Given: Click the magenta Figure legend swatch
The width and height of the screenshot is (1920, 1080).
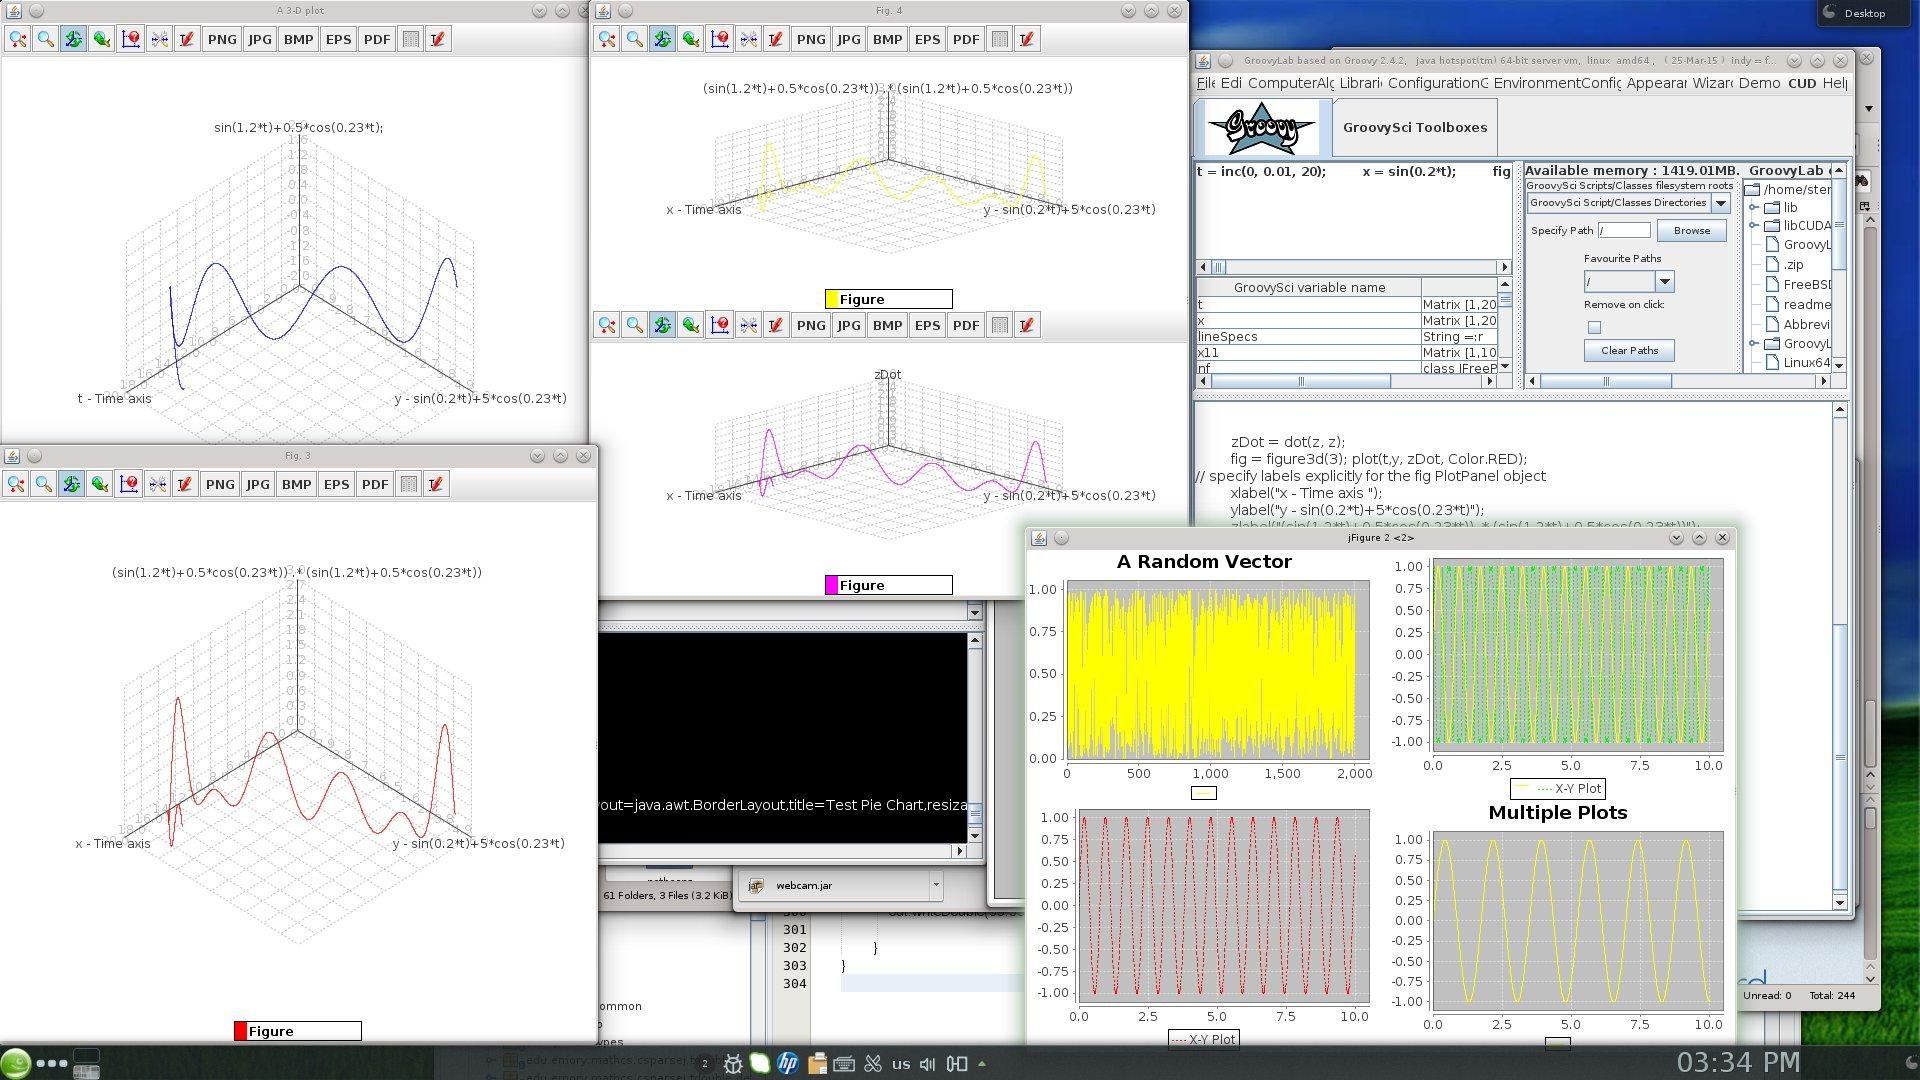Looking at the screenshot, I should pyautogui.click(x=831, y=586).
